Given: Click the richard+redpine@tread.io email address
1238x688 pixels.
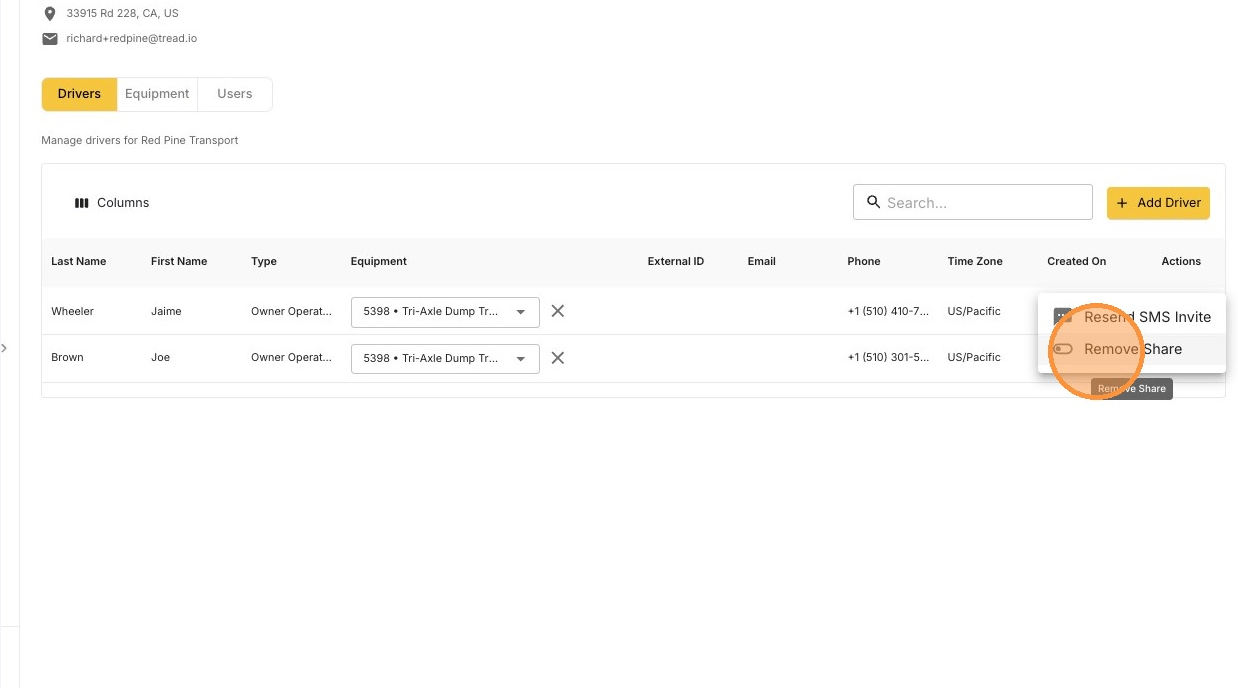Looking at the screenshot, I should pos(132,39).
